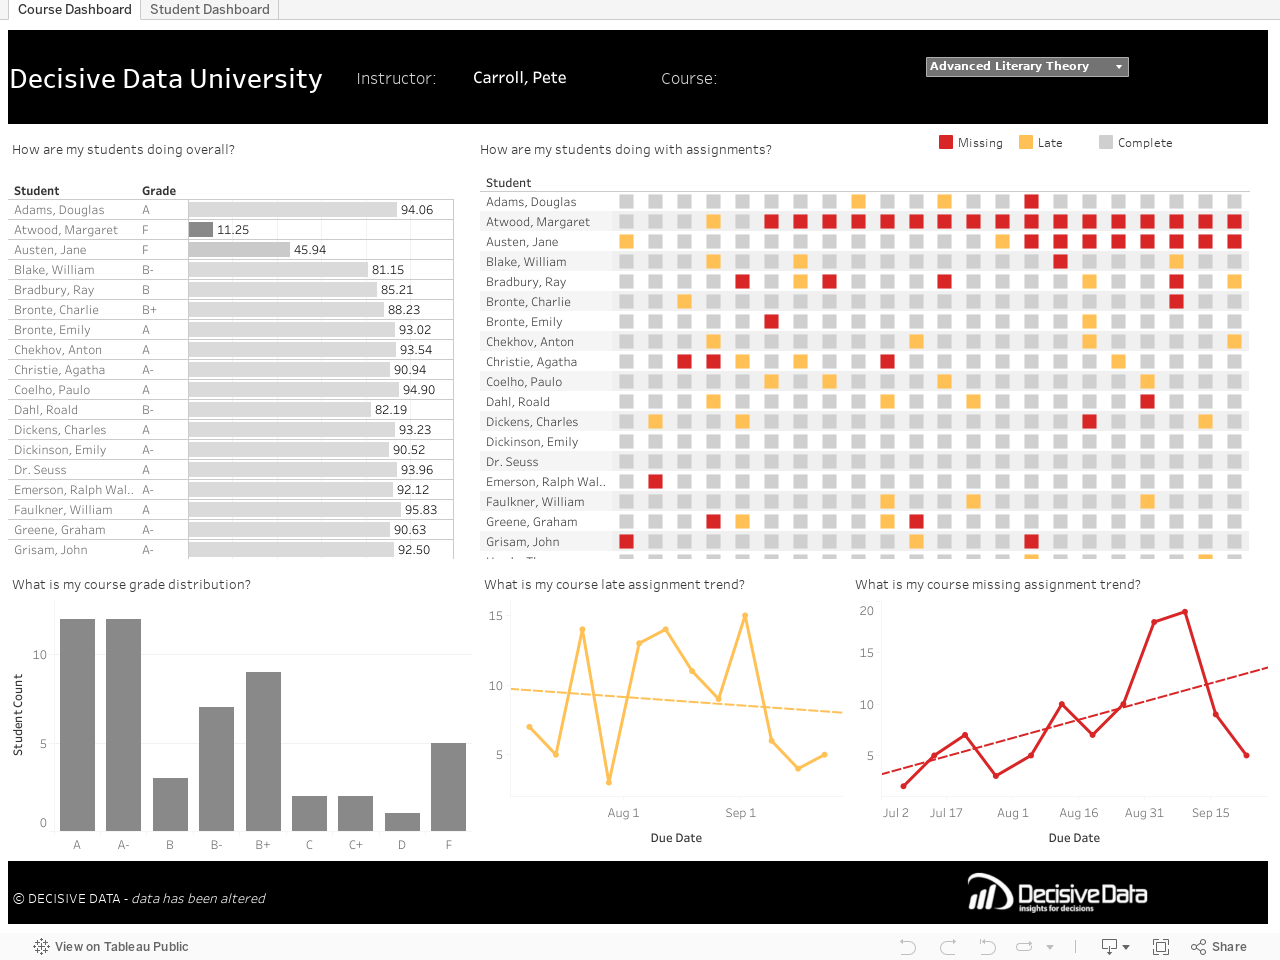Click the B bar in grade distribution chart

(170, 804)
